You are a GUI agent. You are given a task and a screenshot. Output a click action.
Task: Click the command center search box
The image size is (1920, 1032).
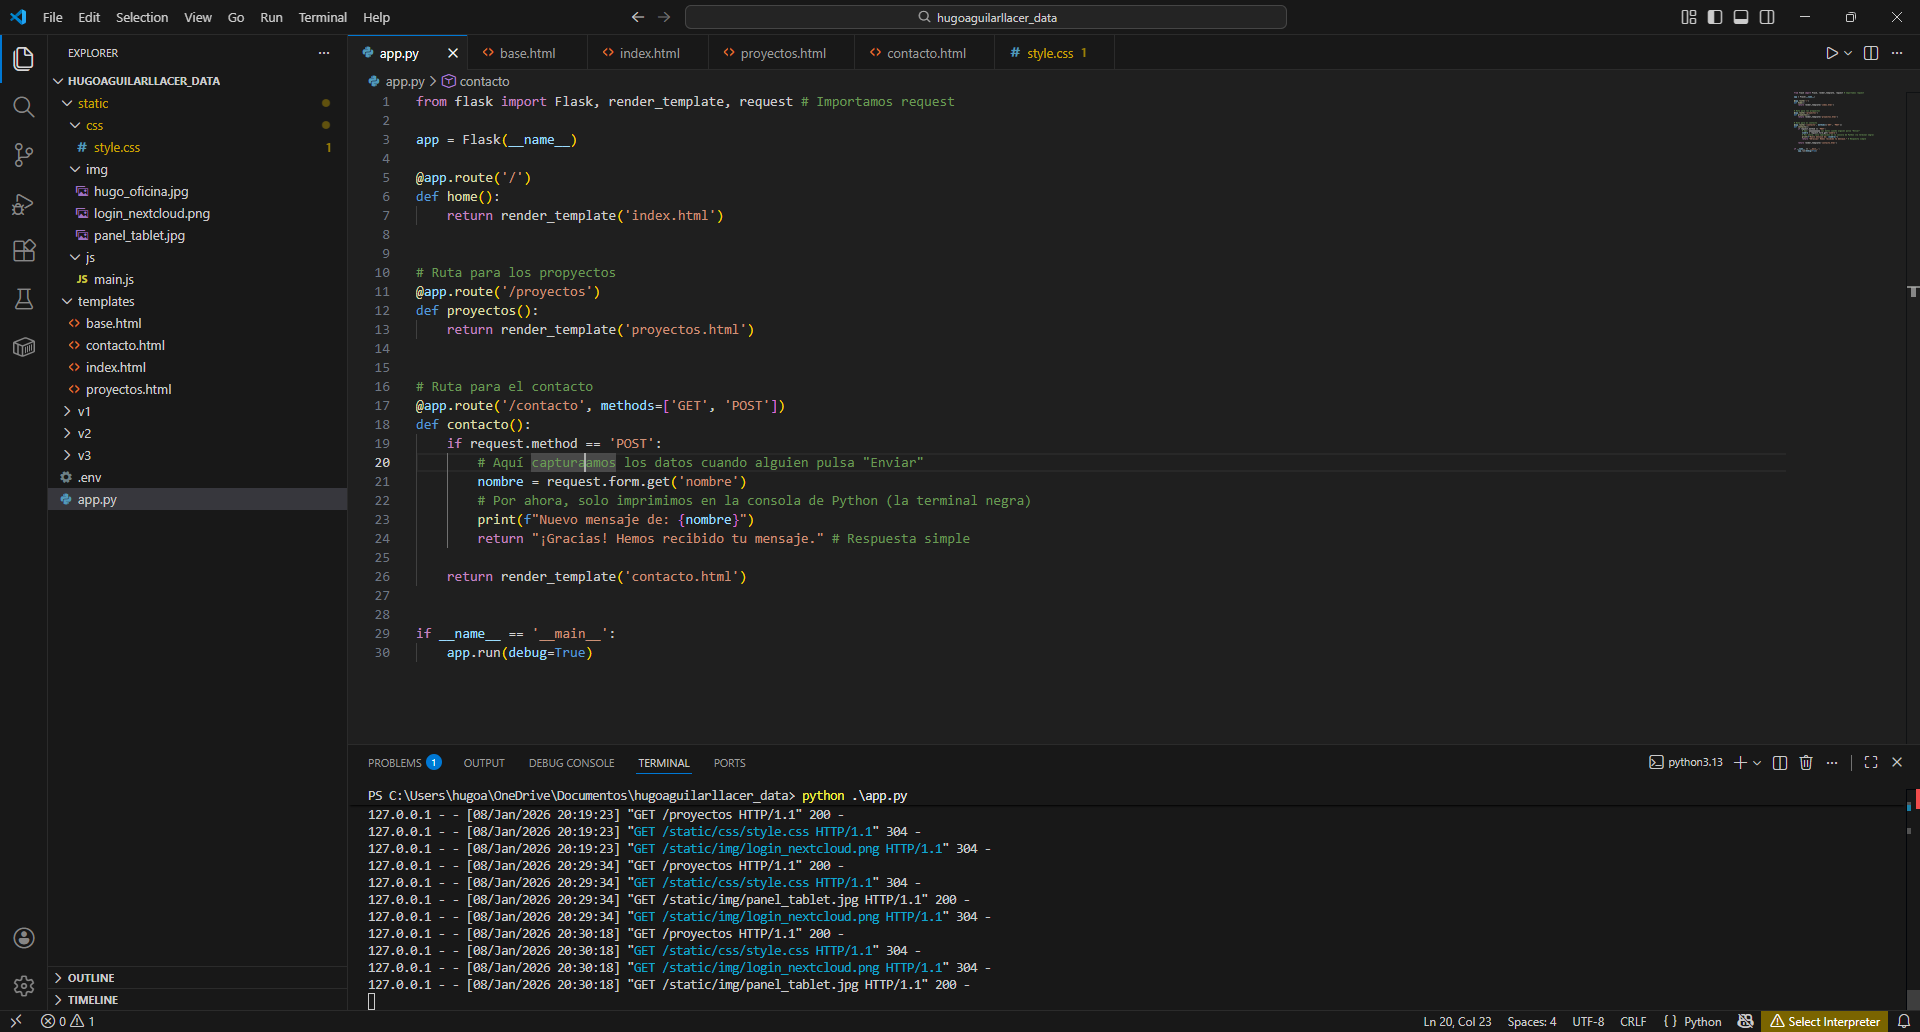coord(986,17)
